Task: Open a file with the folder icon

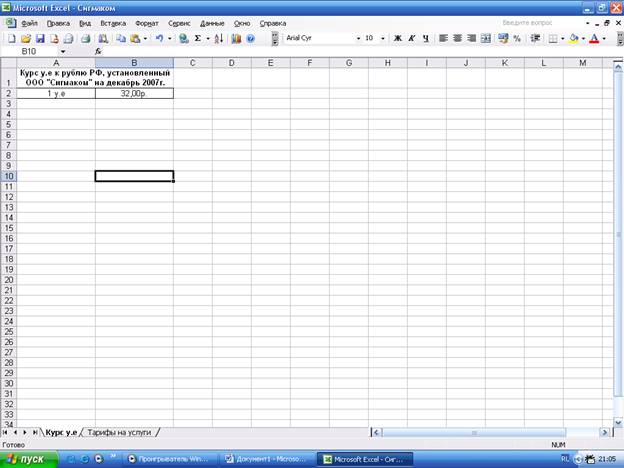Action: click(x=26, y=39)
